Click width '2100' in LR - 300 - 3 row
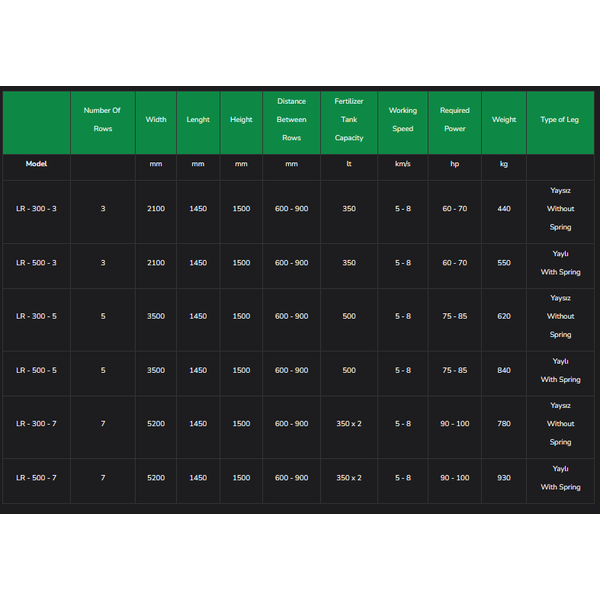 156,209
